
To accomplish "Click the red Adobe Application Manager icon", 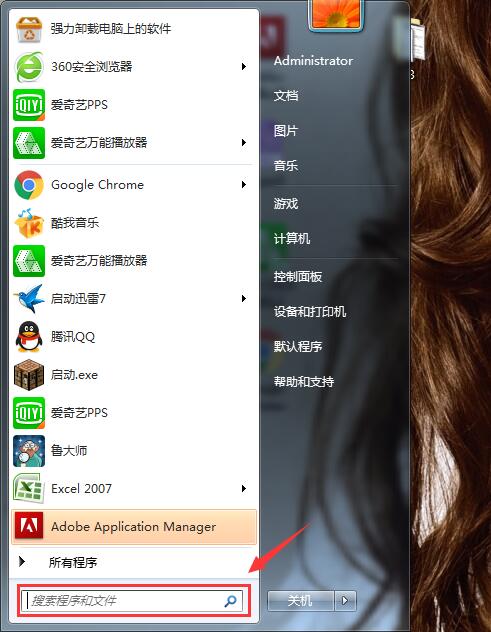I will pyautogui.click(x=29, y=526).
